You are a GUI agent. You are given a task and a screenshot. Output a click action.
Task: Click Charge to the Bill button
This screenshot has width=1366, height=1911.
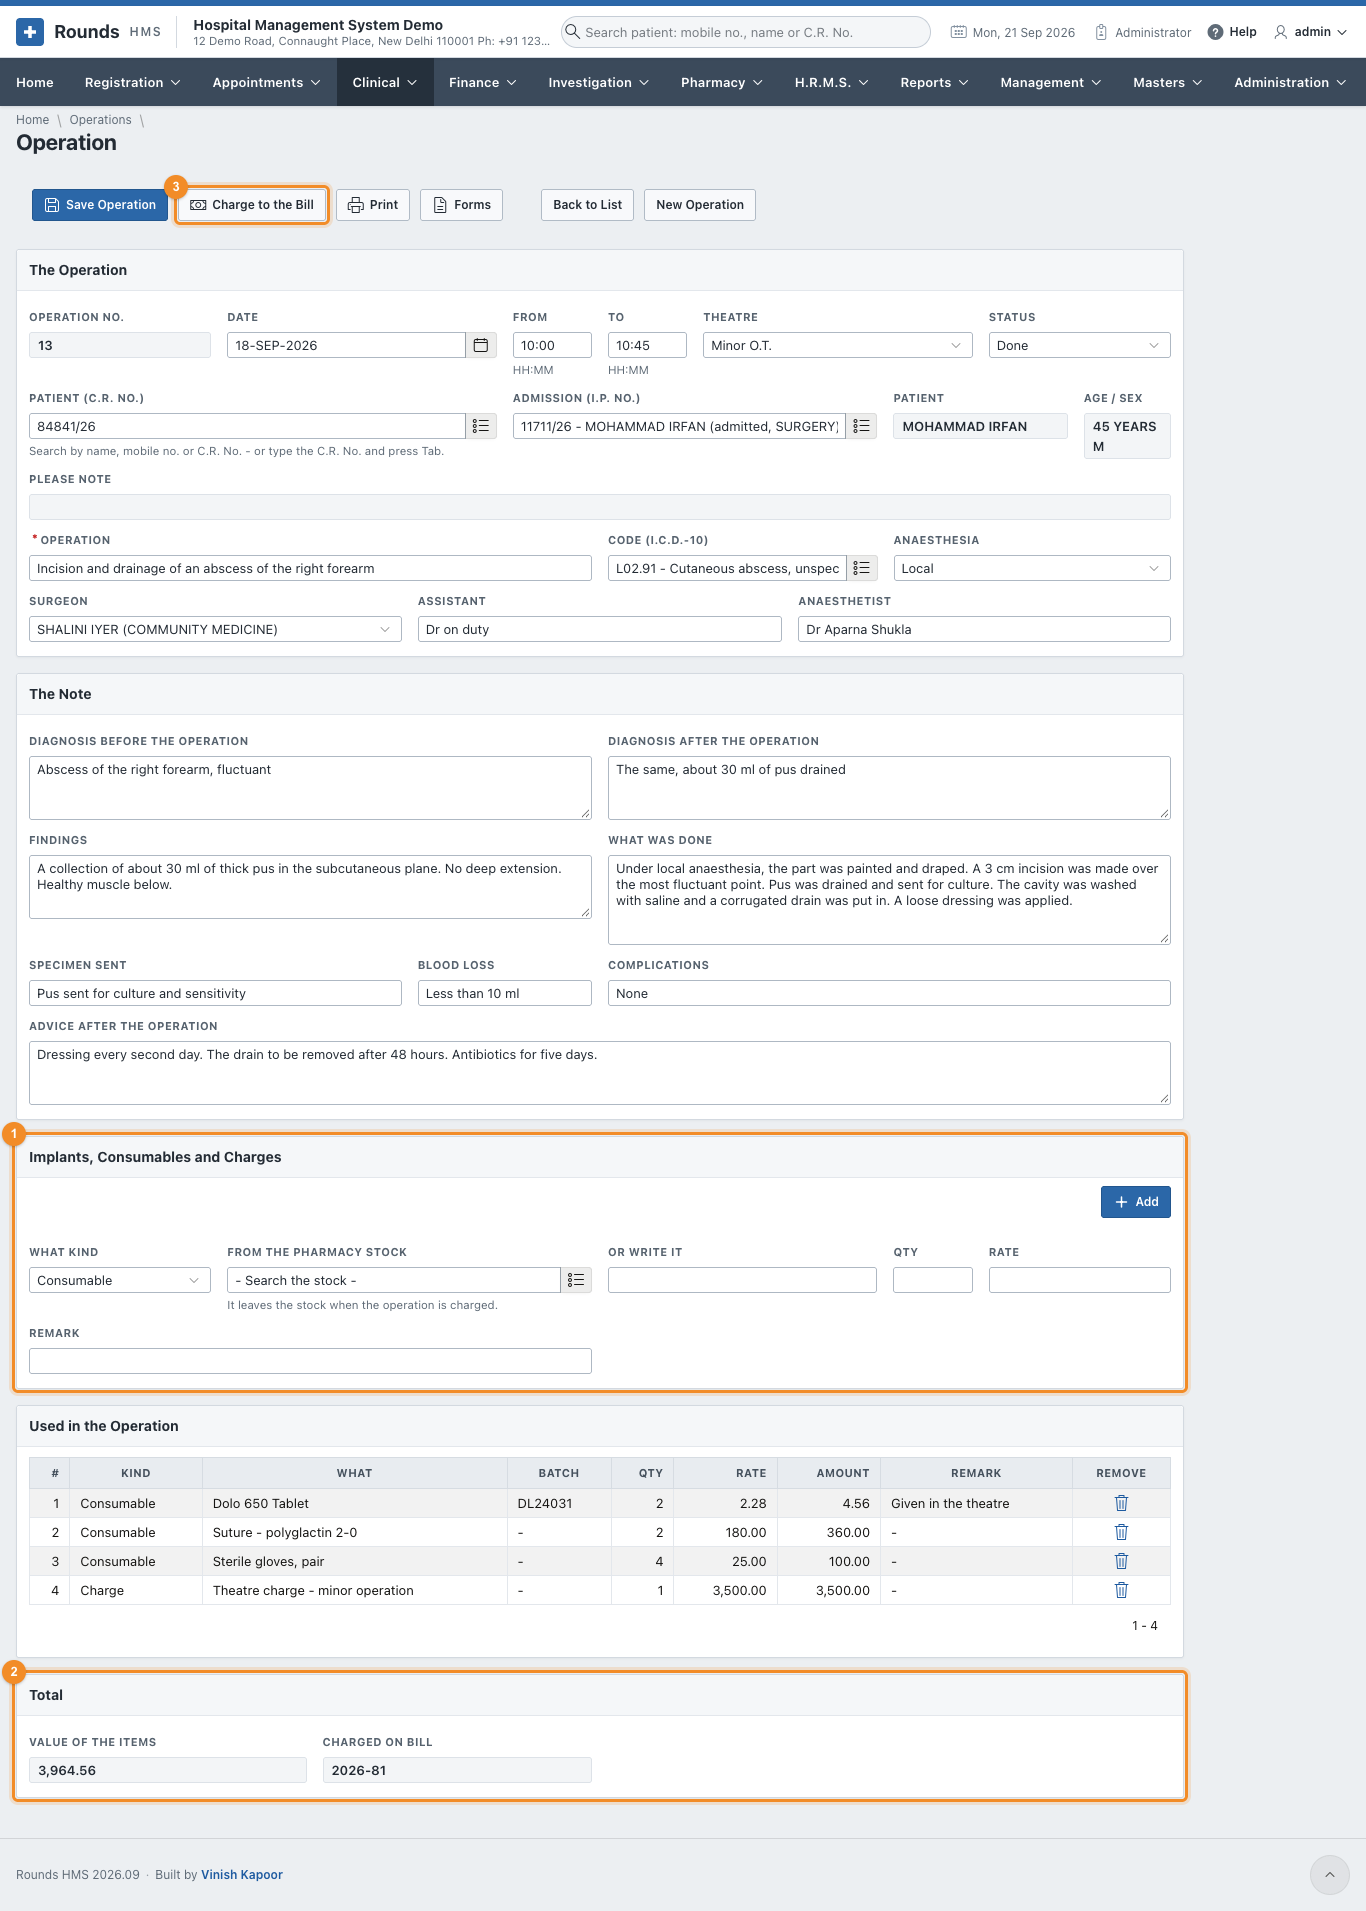(x=252, y=205)
